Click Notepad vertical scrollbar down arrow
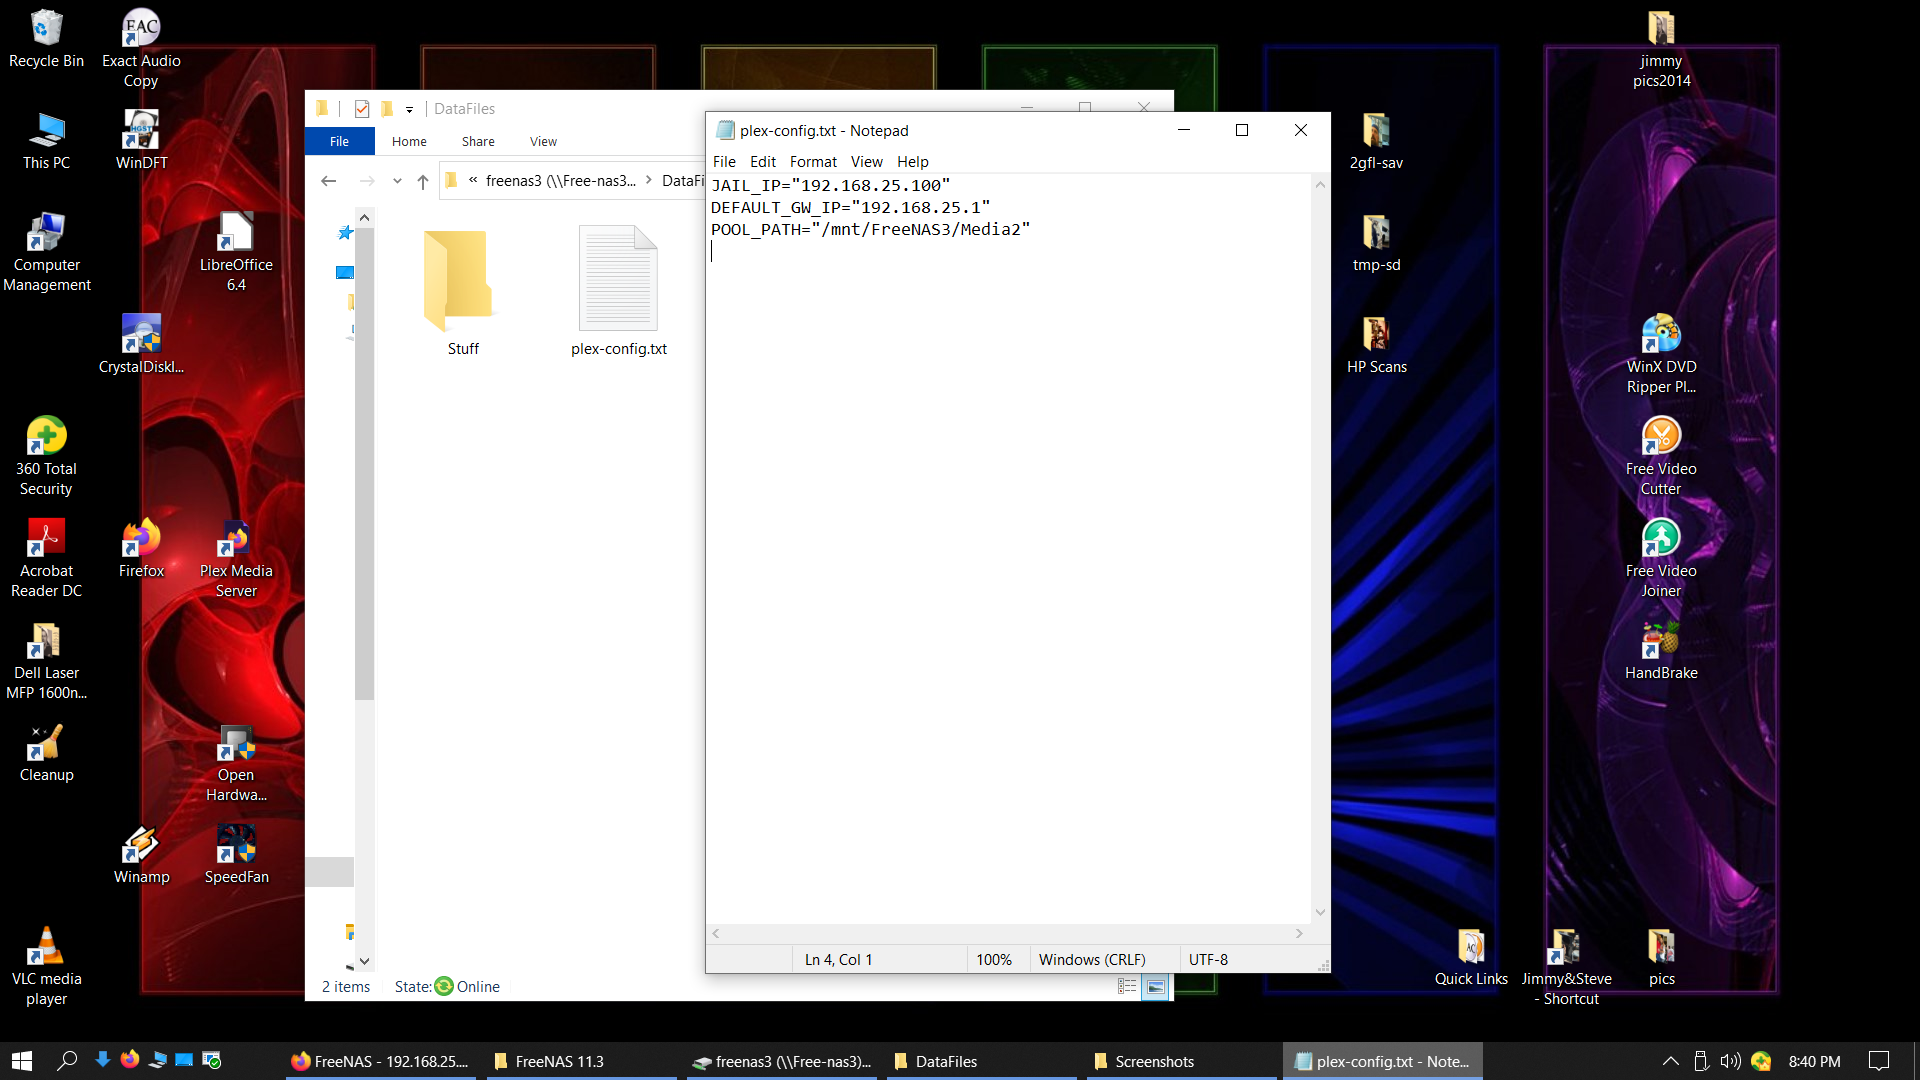 pos(1320,912)
